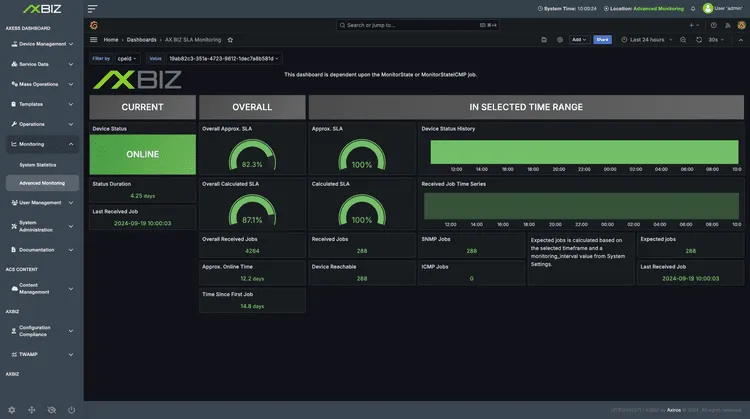Image resolution: width=750 pixels, height=419 pixels.
Task: Click the save dashboard icon
Action: click(x=545, y=40)
